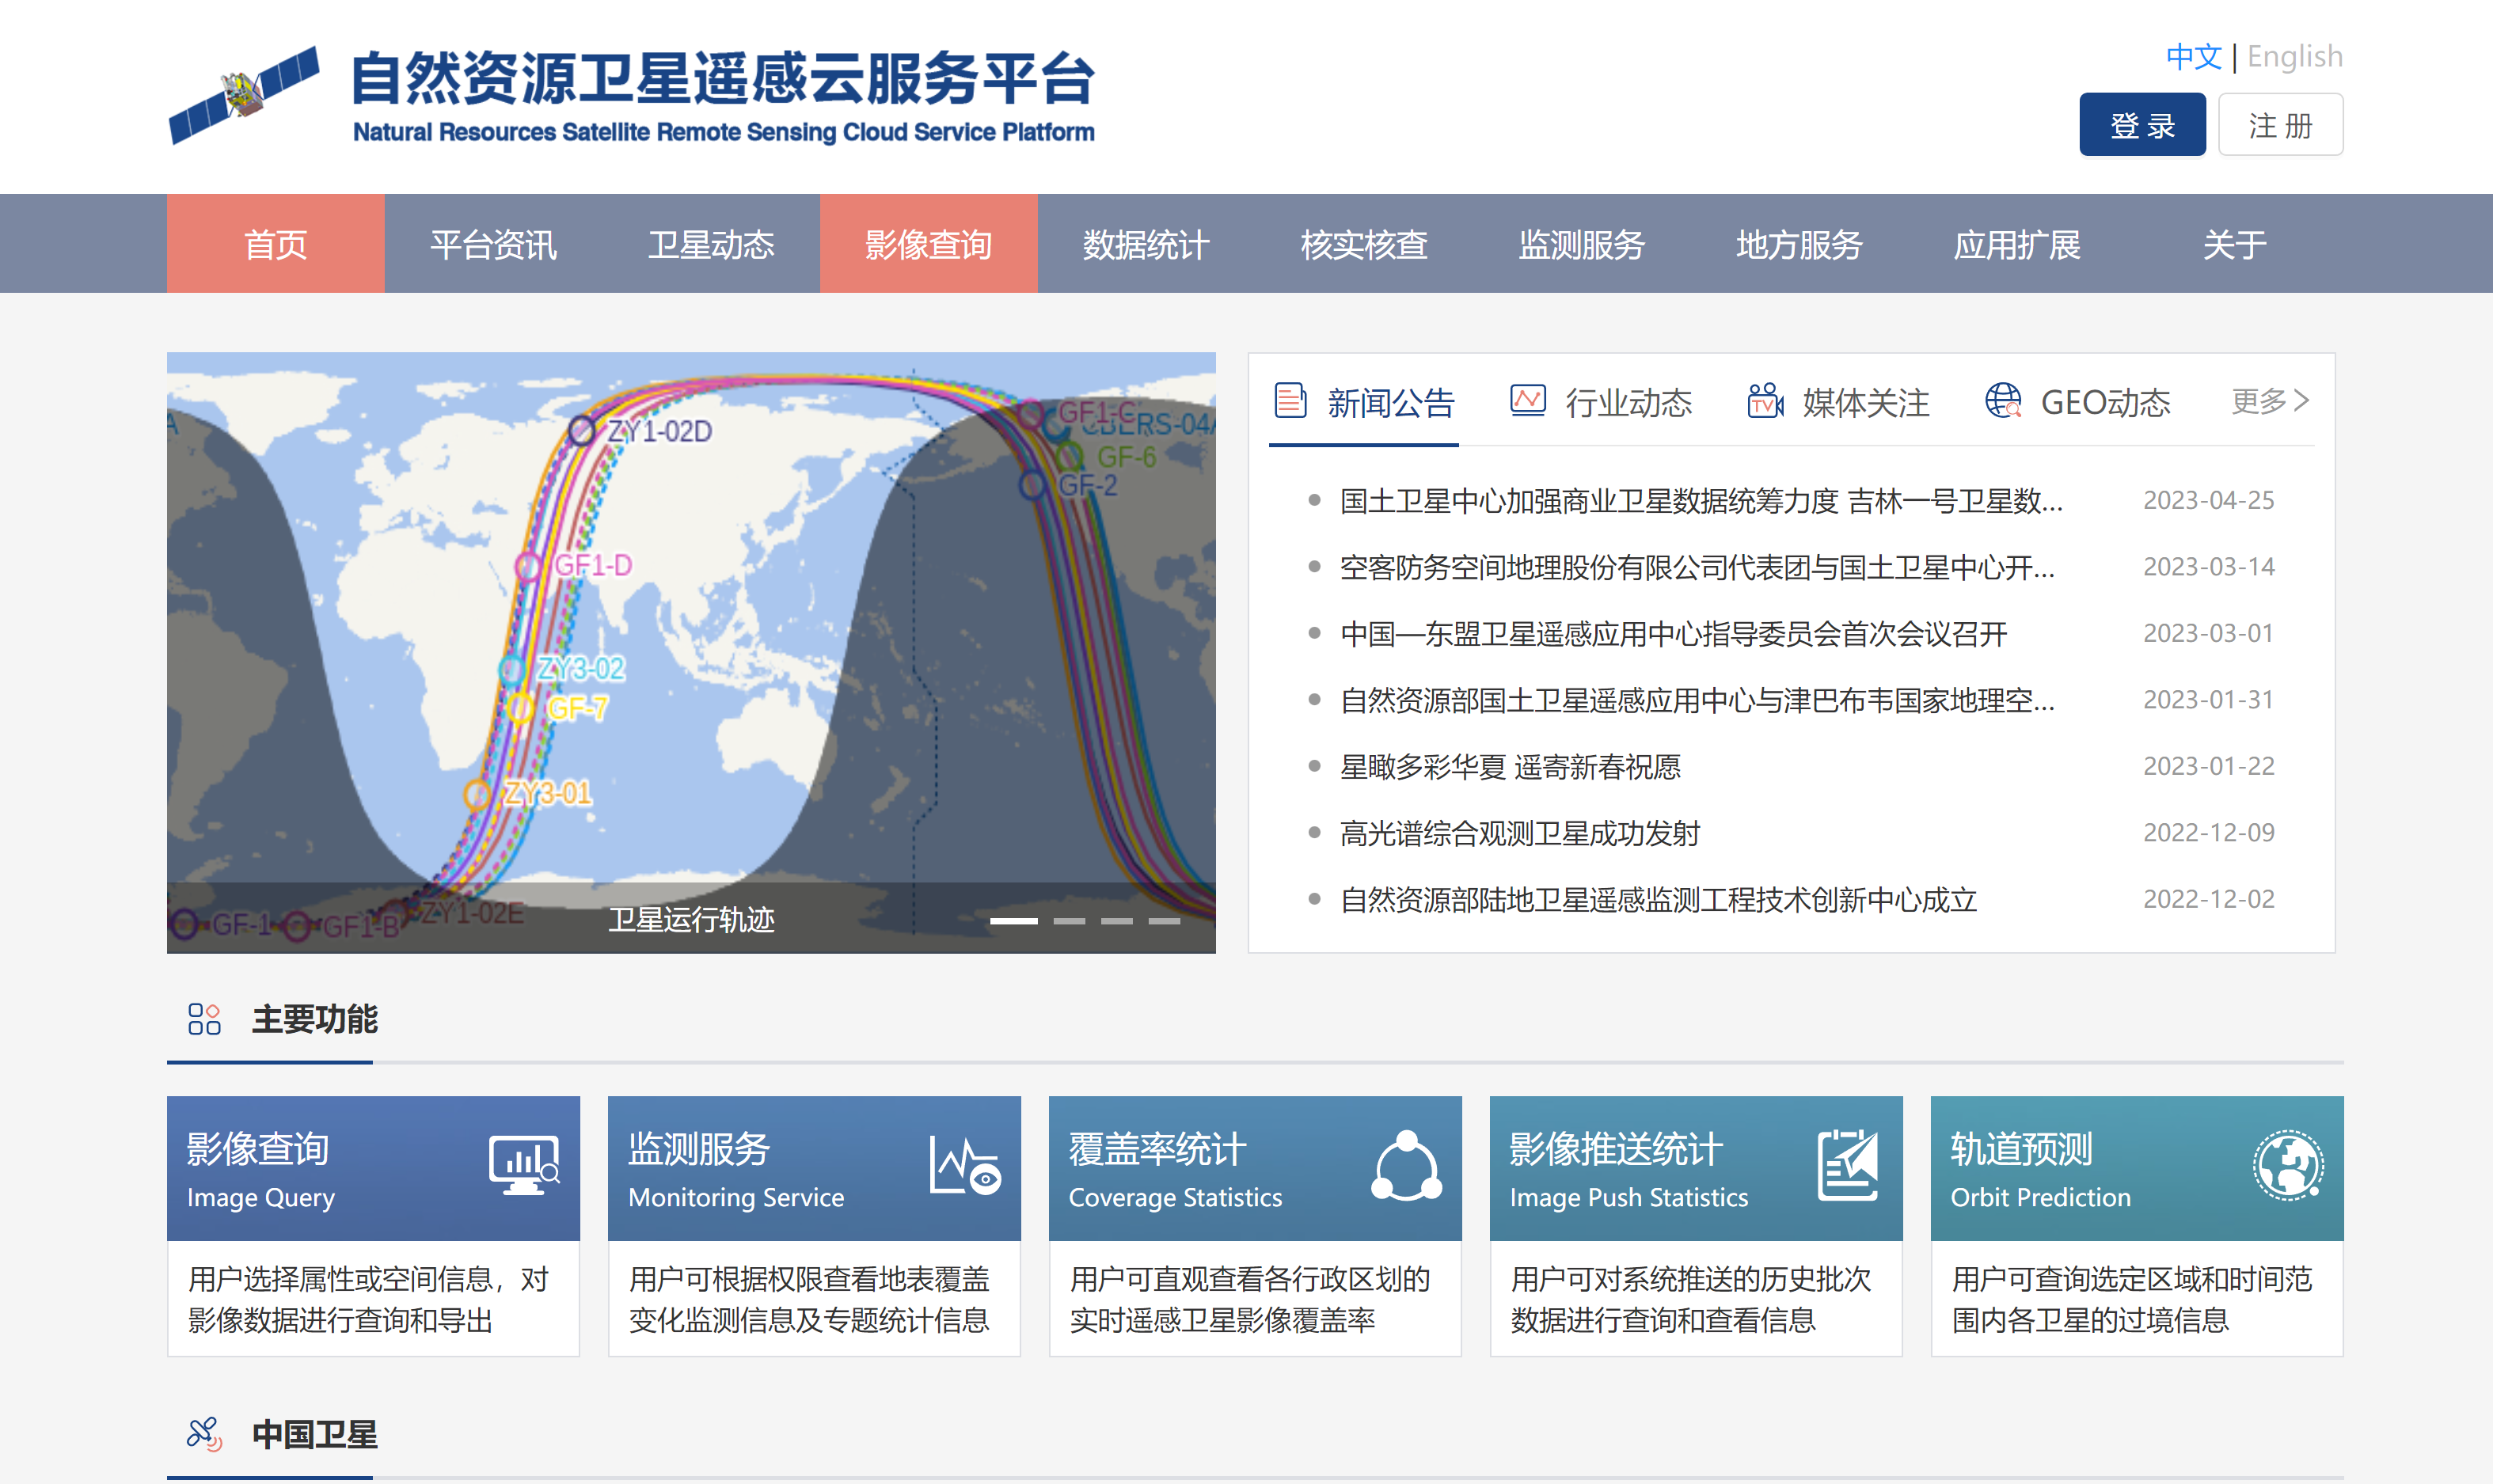Click the Image Query monitor icon
Screen dimensions: 2493x1484
point(524,1167)
